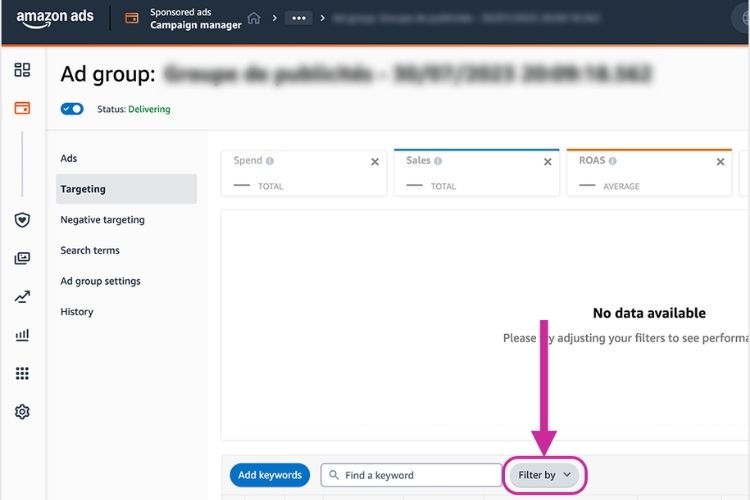Open the Filter by dropdown

[544, 475]
